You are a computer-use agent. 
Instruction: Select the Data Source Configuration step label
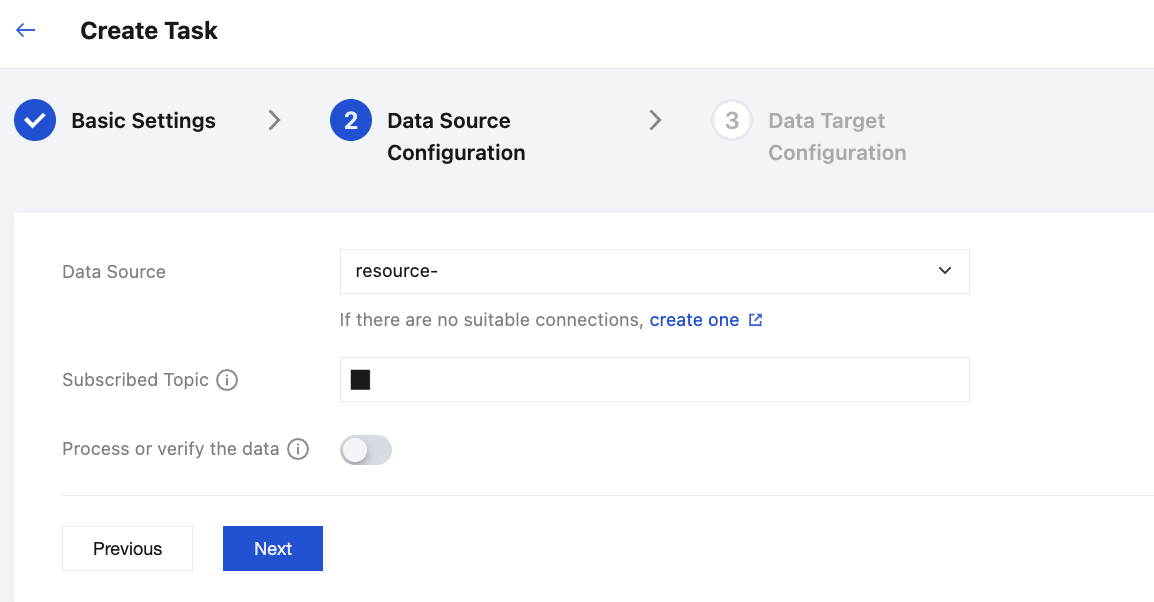(x=456, y=136)
